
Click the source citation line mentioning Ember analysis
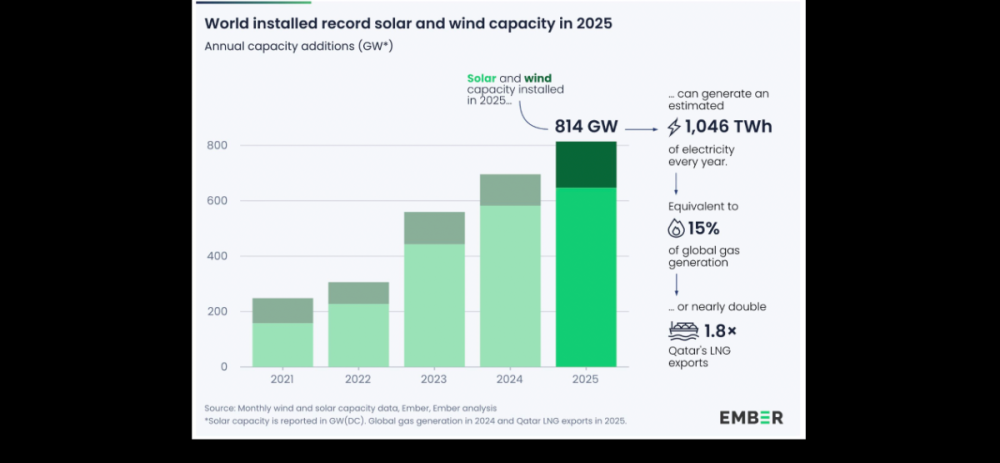(x=350, y=408)
